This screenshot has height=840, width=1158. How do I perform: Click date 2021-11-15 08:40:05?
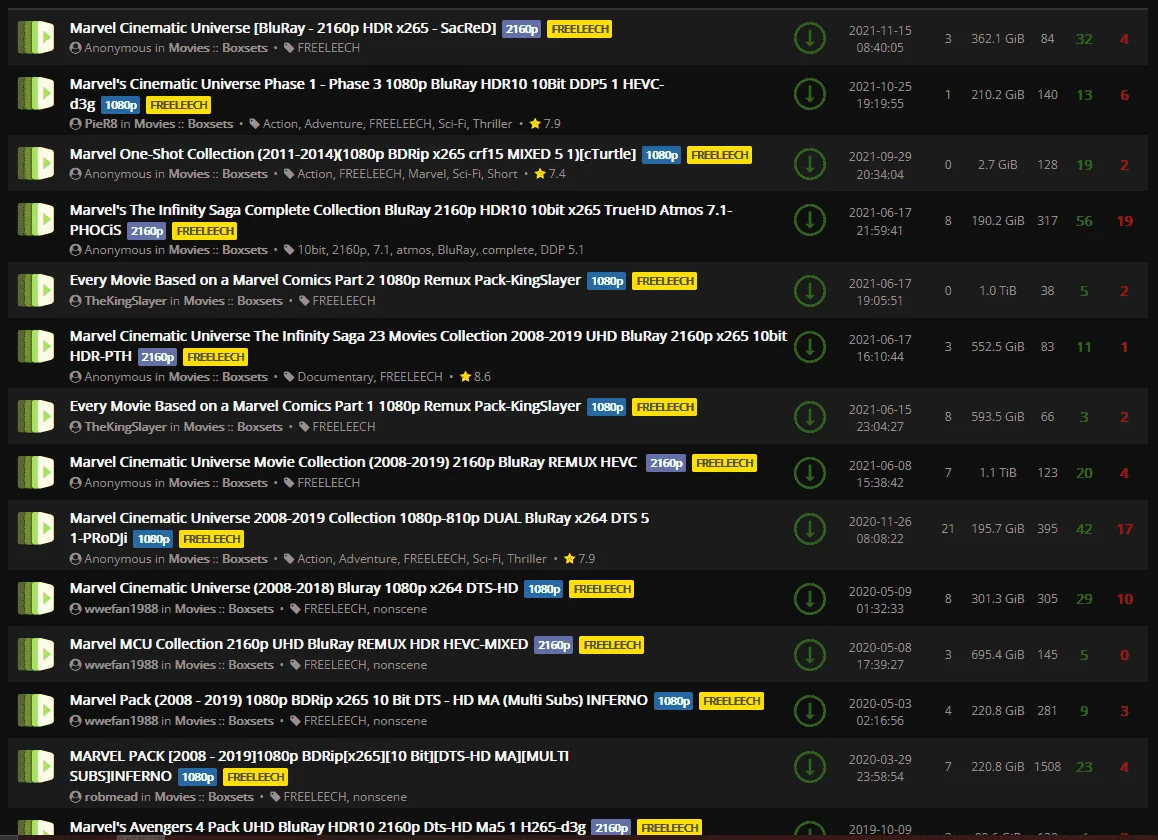click(880, 39)
